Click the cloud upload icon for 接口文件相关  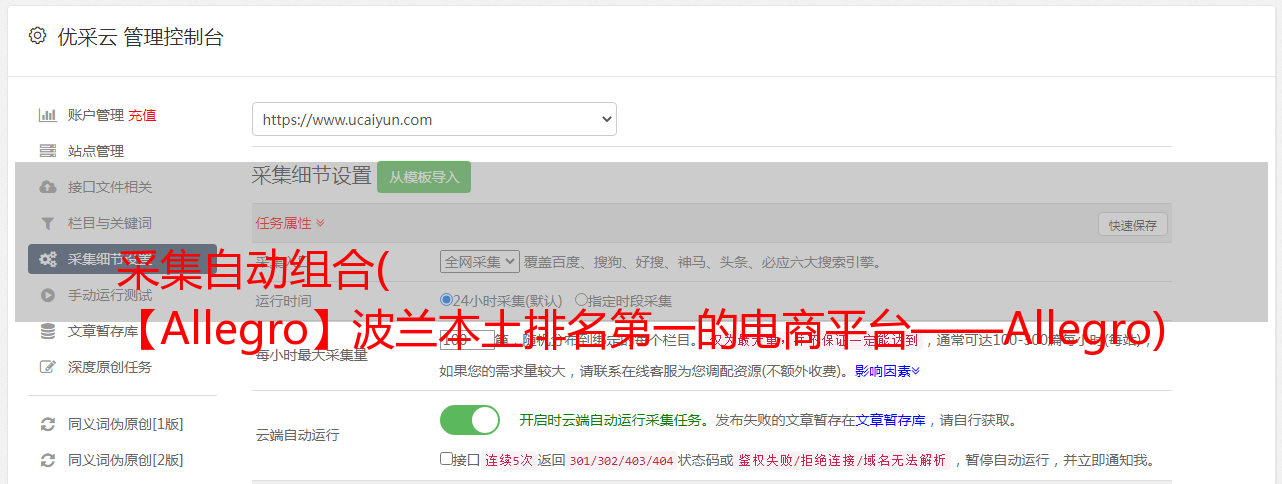47,187
